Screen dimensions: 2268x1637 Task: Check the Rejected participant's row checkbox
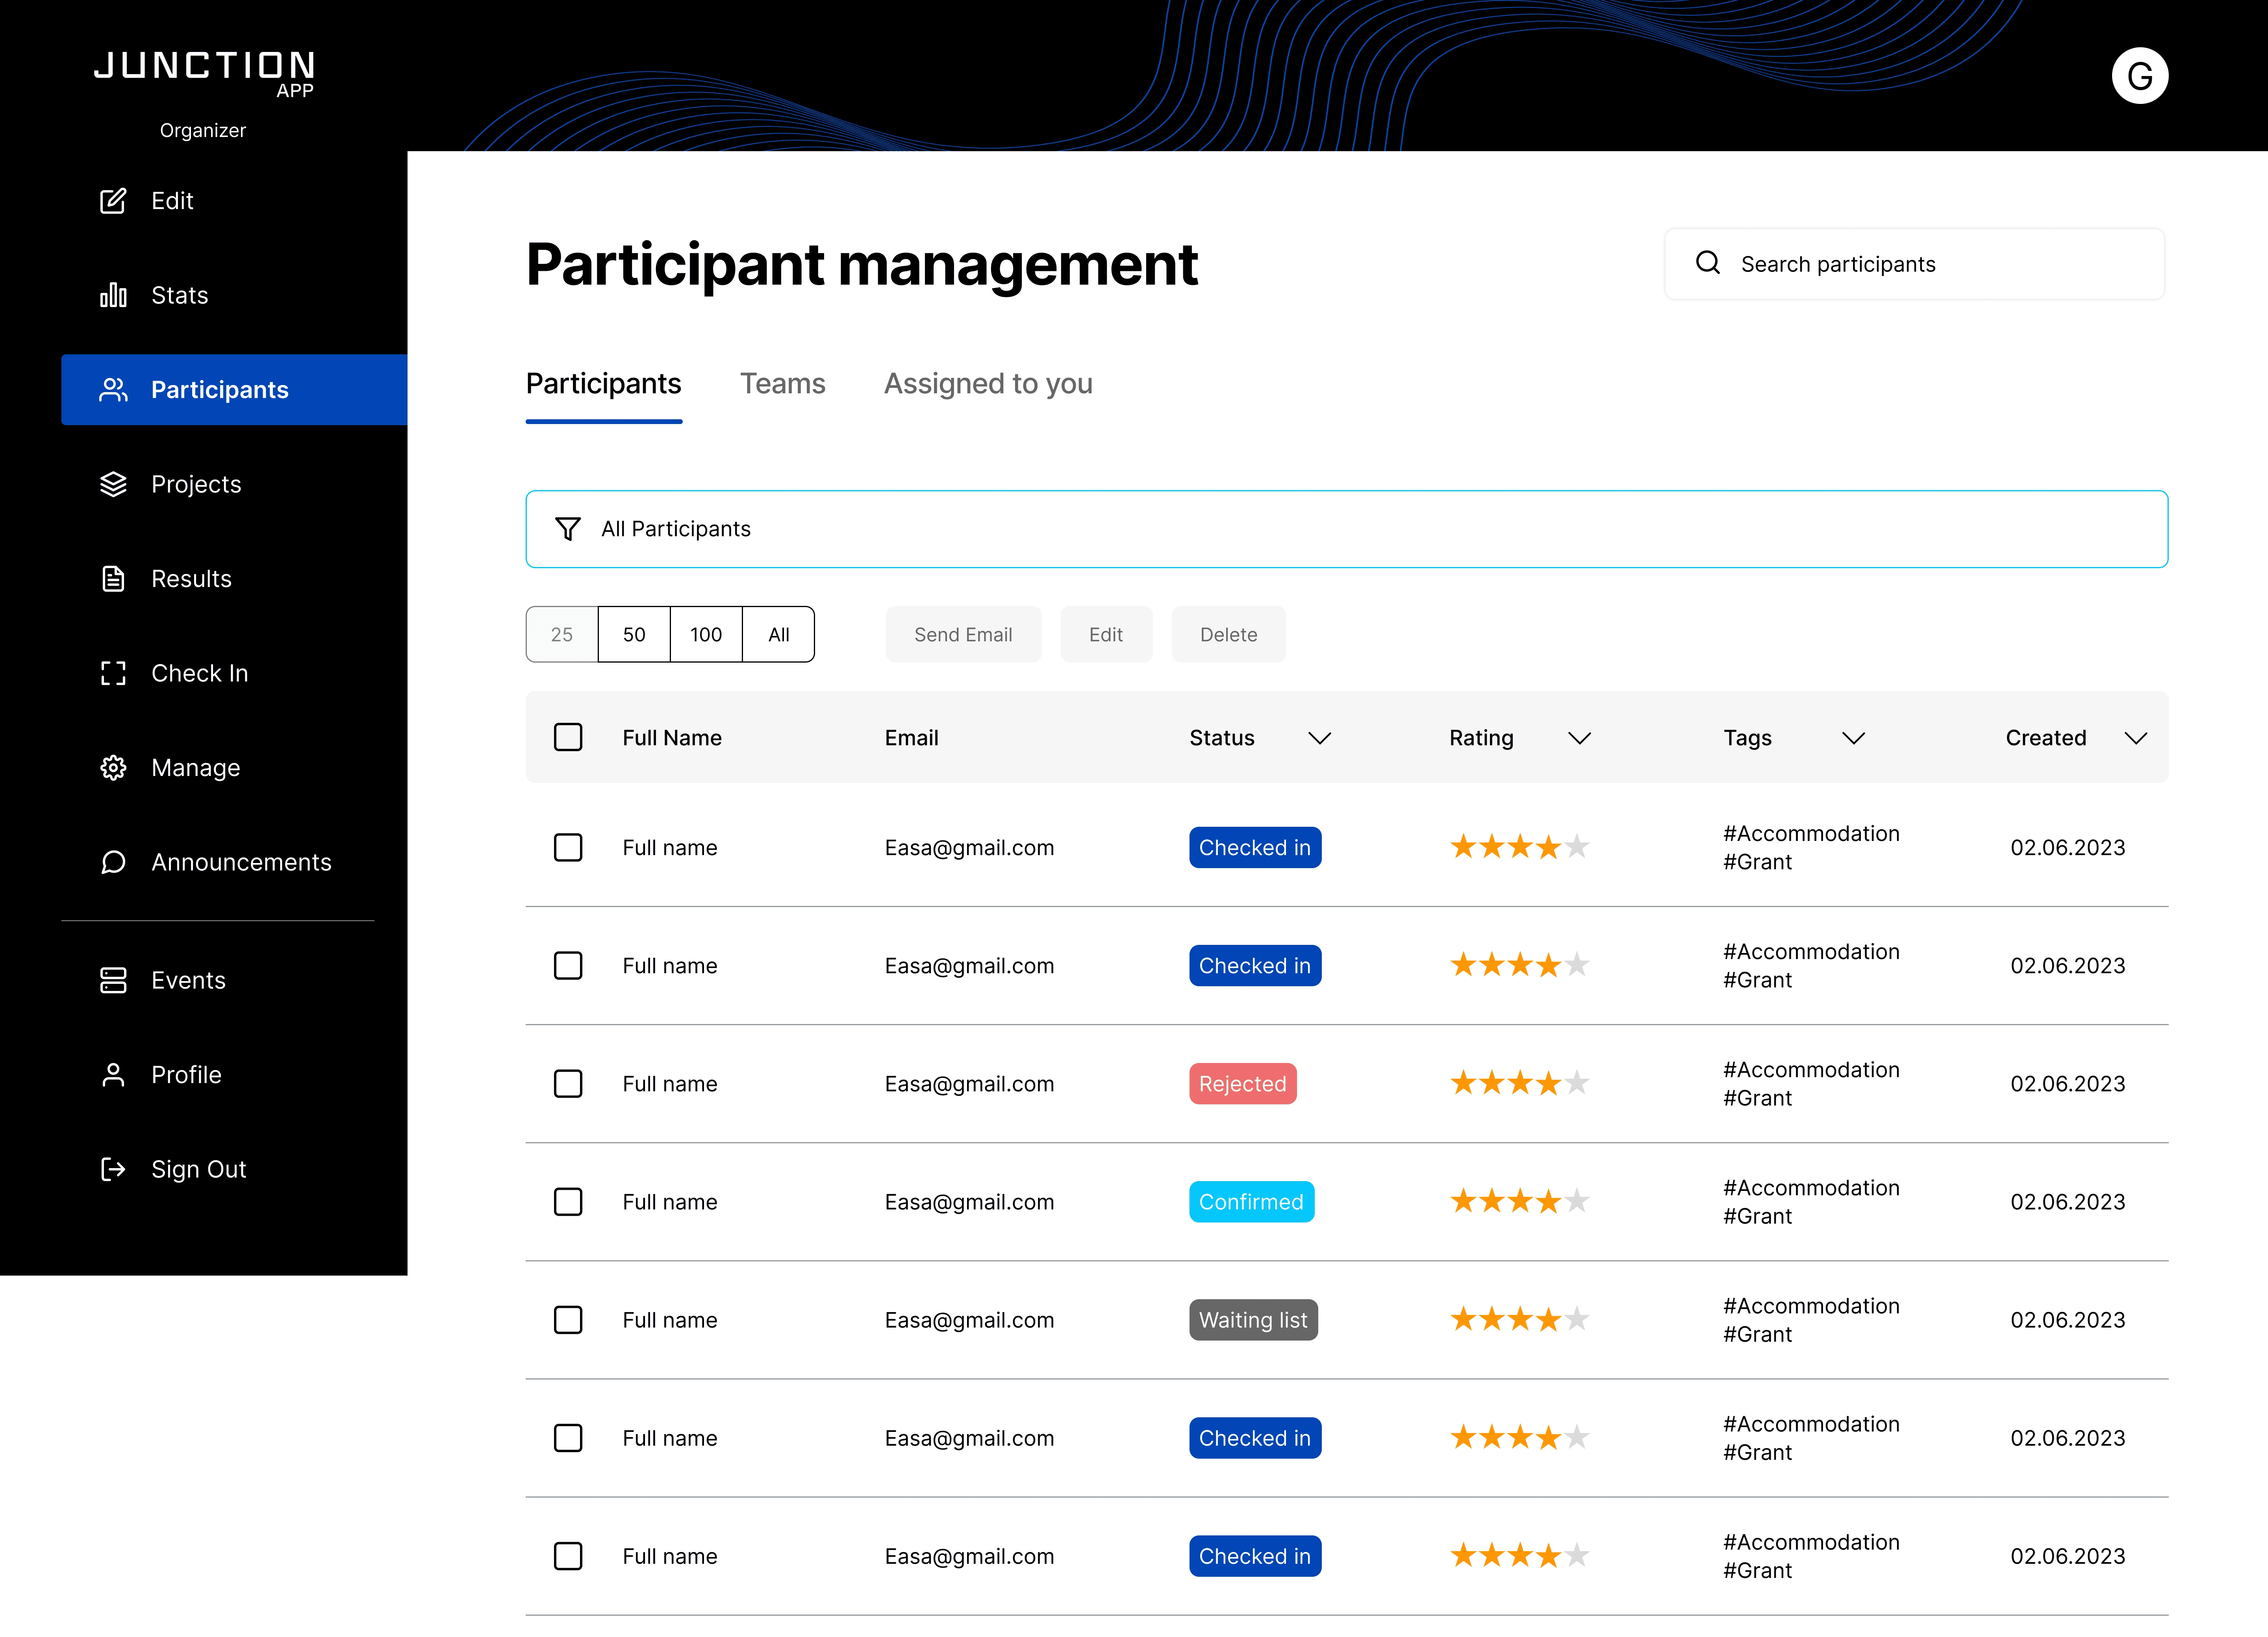[568, 1084]
